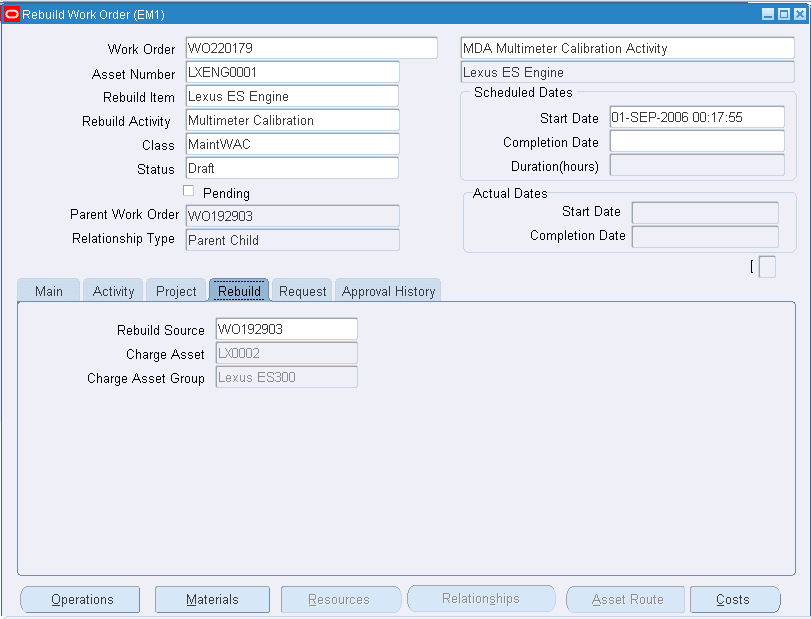
Task: Switch to the Request tab
Action: pyautogui.click(x=302, y=290)
